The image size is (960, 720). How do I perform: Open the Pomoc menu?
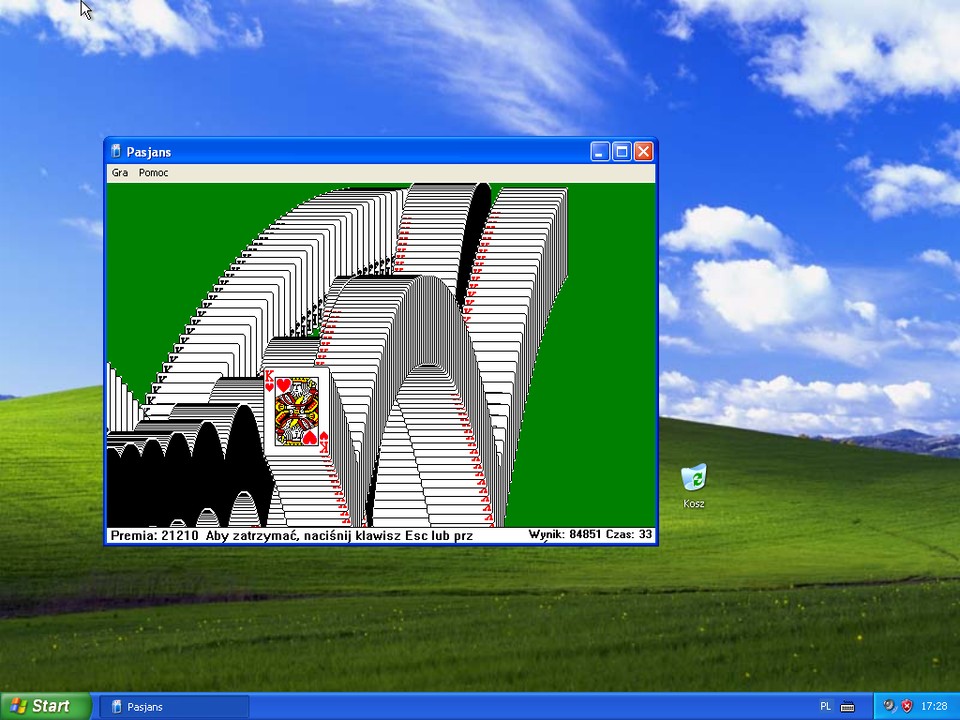click(153, 172)
